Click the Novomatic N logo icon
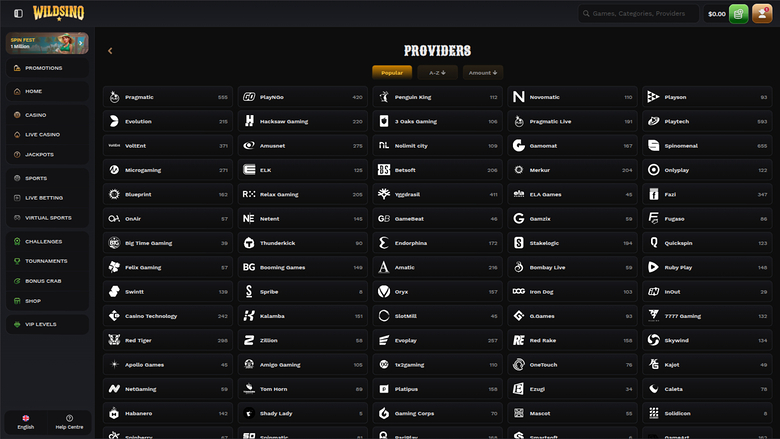Viewport: 780px width, 439px height. [518, 97]
